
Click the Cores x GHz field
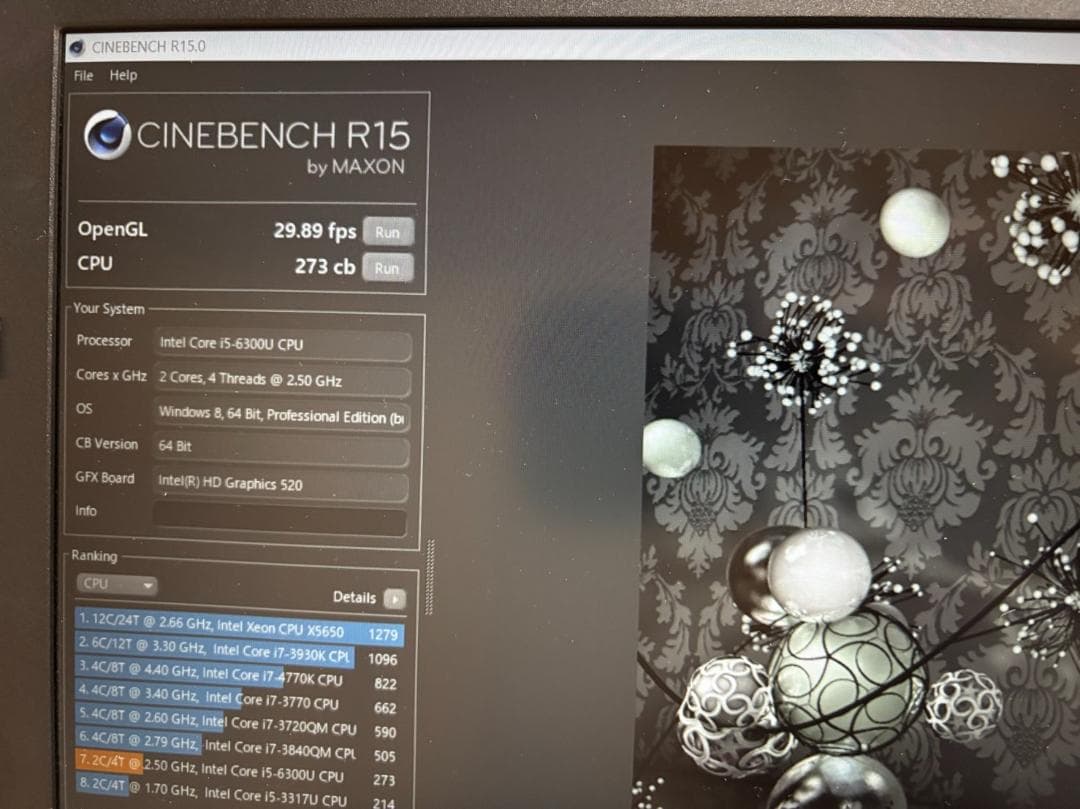[282, 381]
